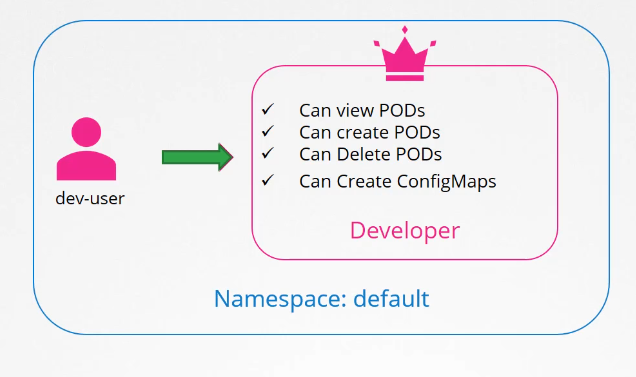Image resolution: width=636 pixels, height=377 pixels.
Task: Click the Developer role title
Action: [405, 231]
